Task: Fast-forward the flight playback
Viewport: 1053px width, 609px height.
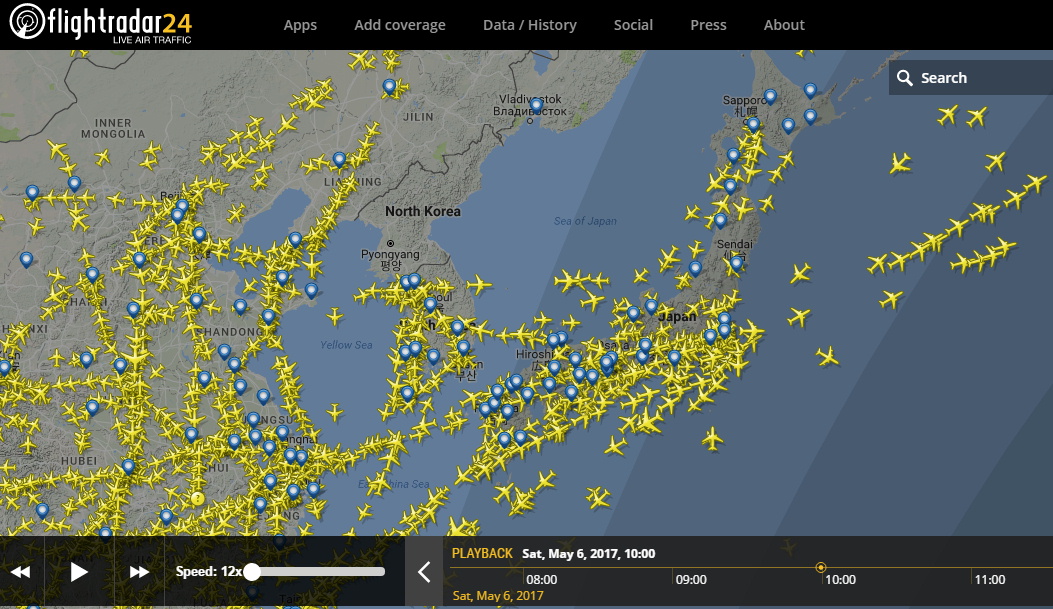Action: pos(139,572)
